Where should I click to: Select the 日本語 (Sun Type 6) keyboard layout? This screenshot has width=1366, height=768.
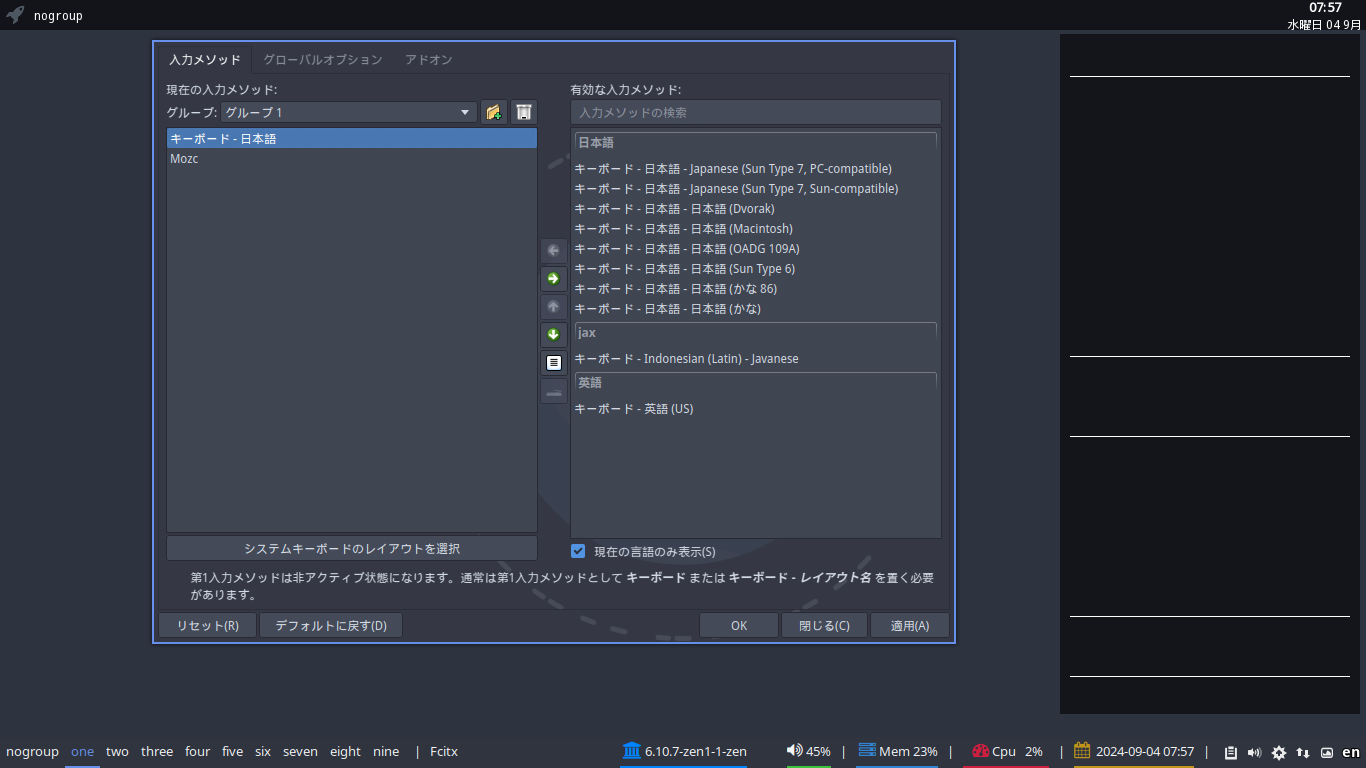point(756,268)
